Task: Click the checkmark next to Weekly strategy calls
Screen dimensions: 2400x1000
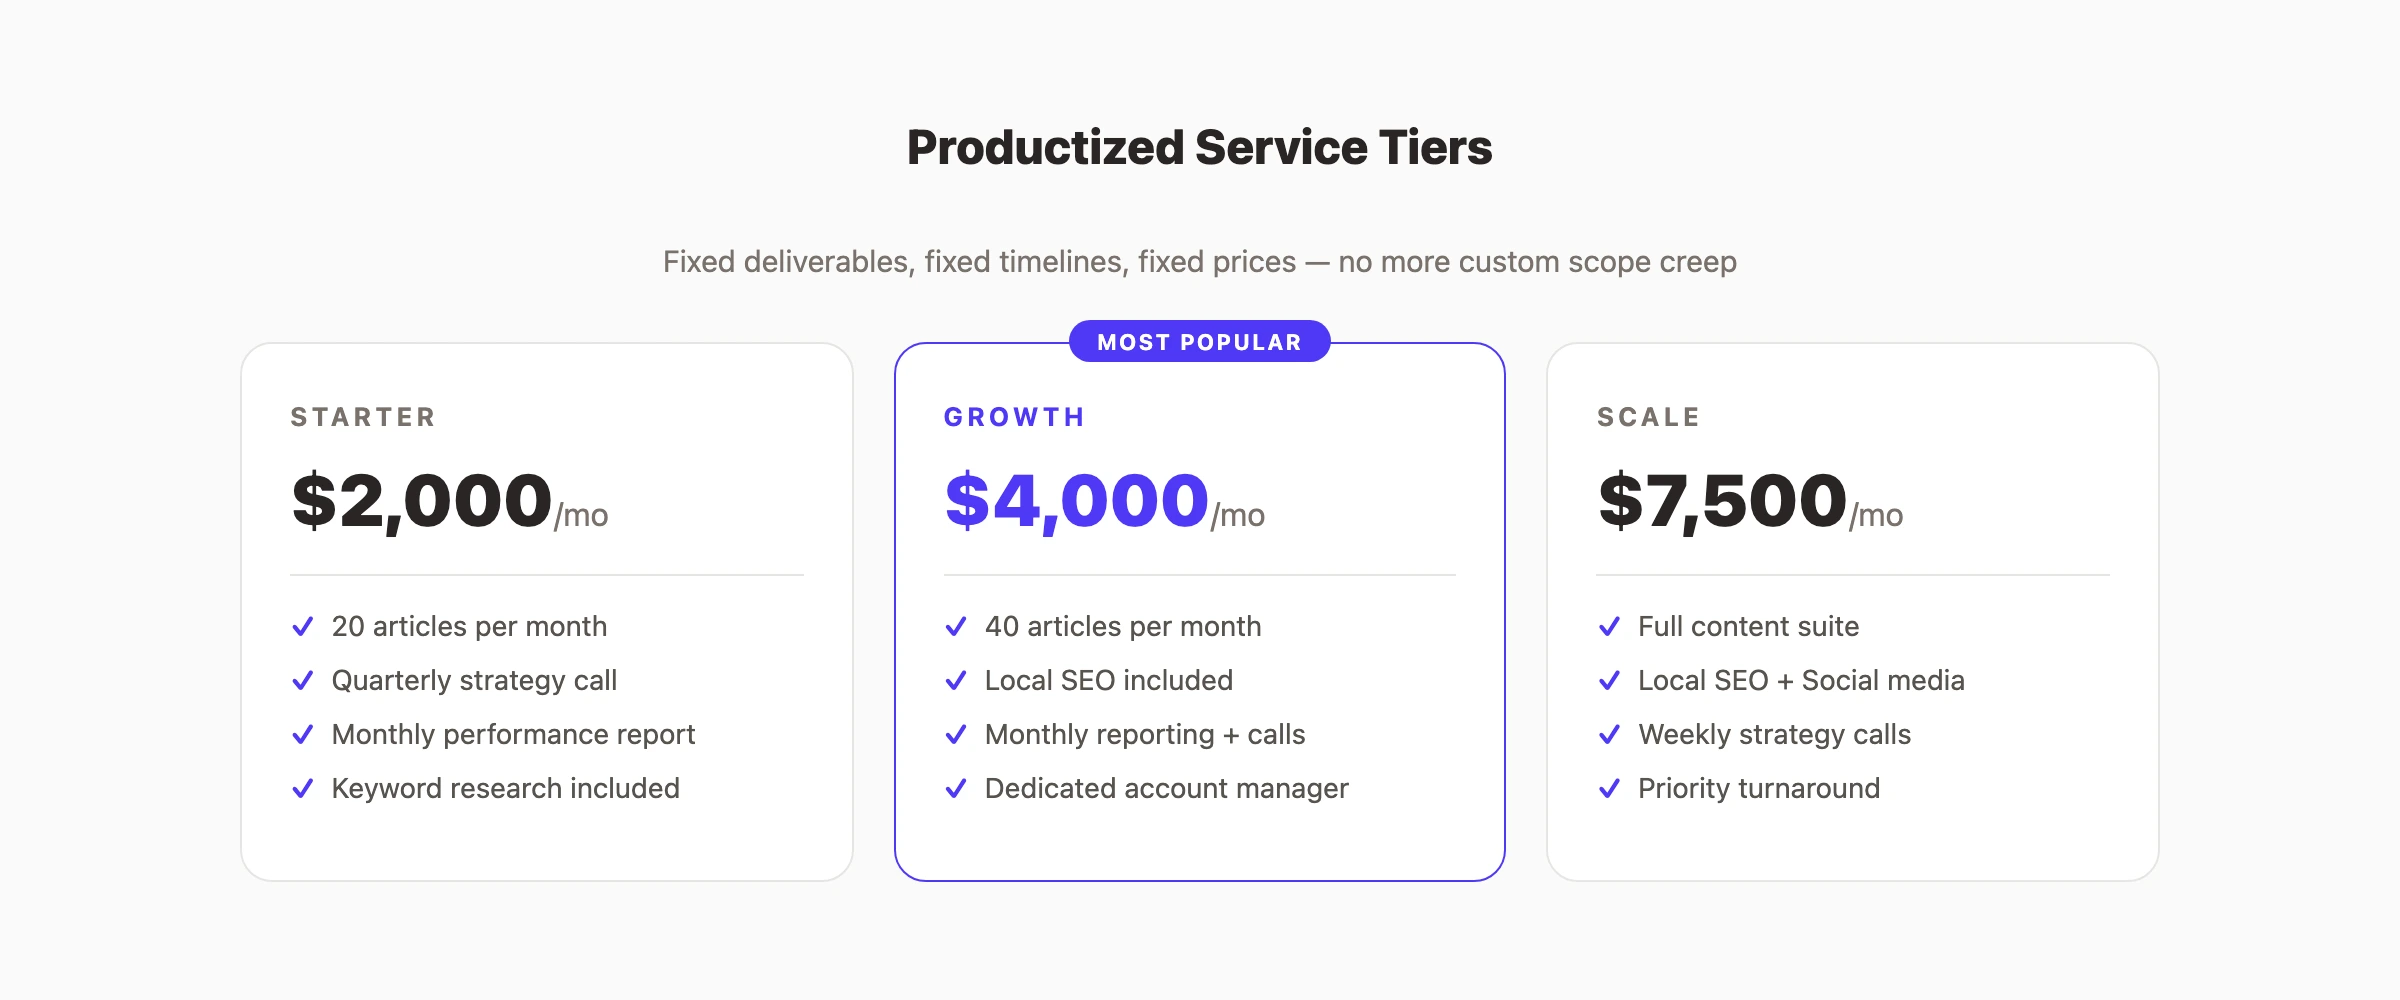Action: pos(1609,734)
